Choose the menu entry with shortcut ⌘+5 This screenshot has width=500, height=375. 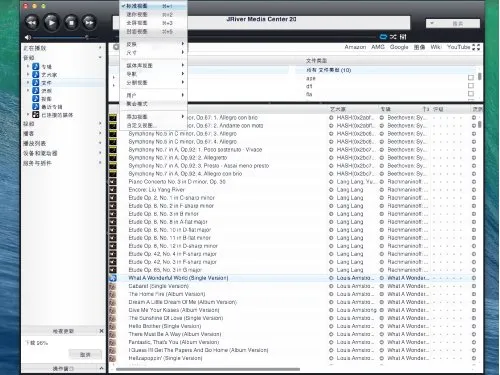pyautogui.click(x=153, y=31)
